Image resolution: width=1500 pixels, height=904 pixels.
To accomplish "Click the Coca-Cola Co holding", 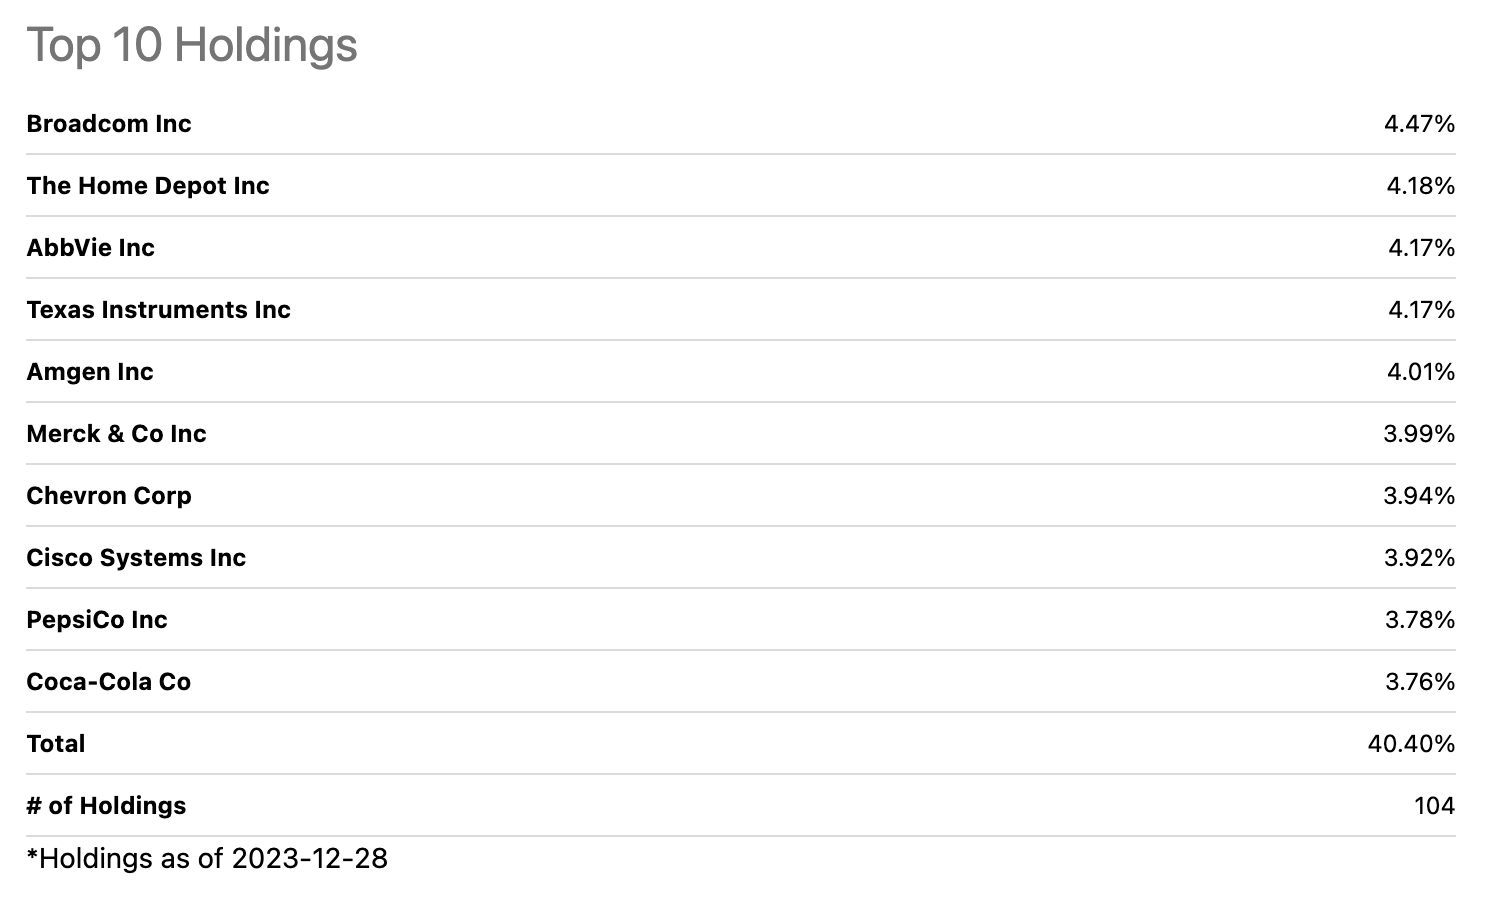I will [108, 682].
